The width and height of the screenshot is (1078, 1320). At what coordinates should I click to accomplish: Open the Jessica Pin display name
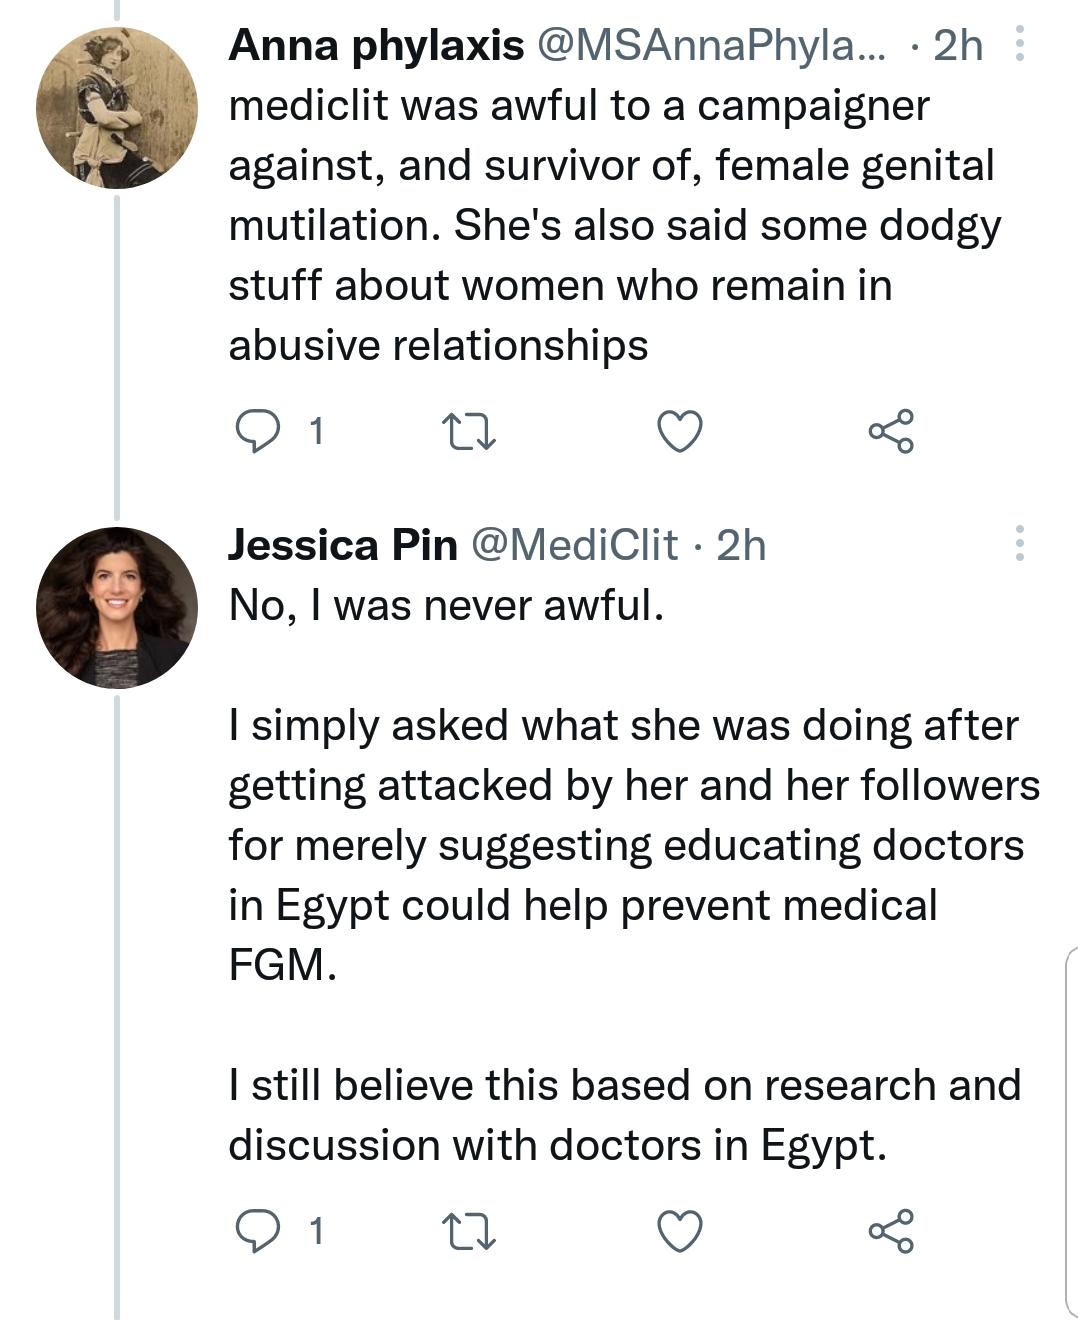(343, 545)
